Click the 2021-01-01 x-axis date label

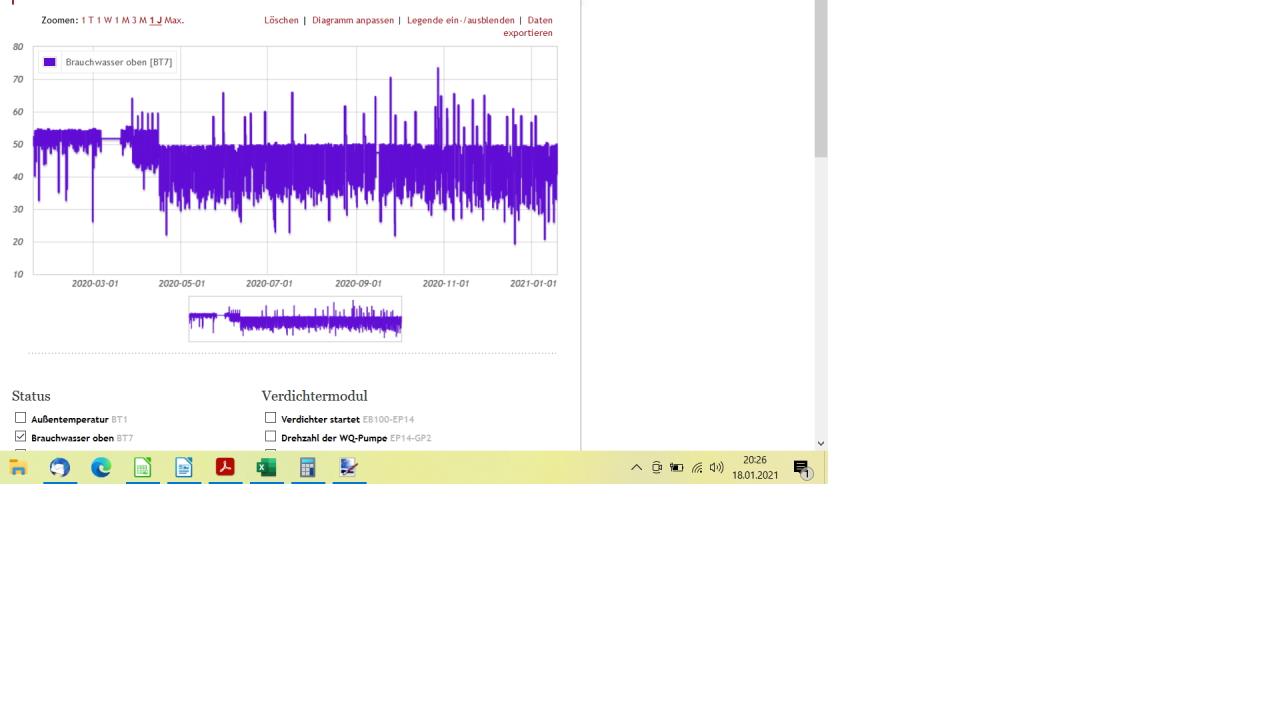[x=533, y=284]
